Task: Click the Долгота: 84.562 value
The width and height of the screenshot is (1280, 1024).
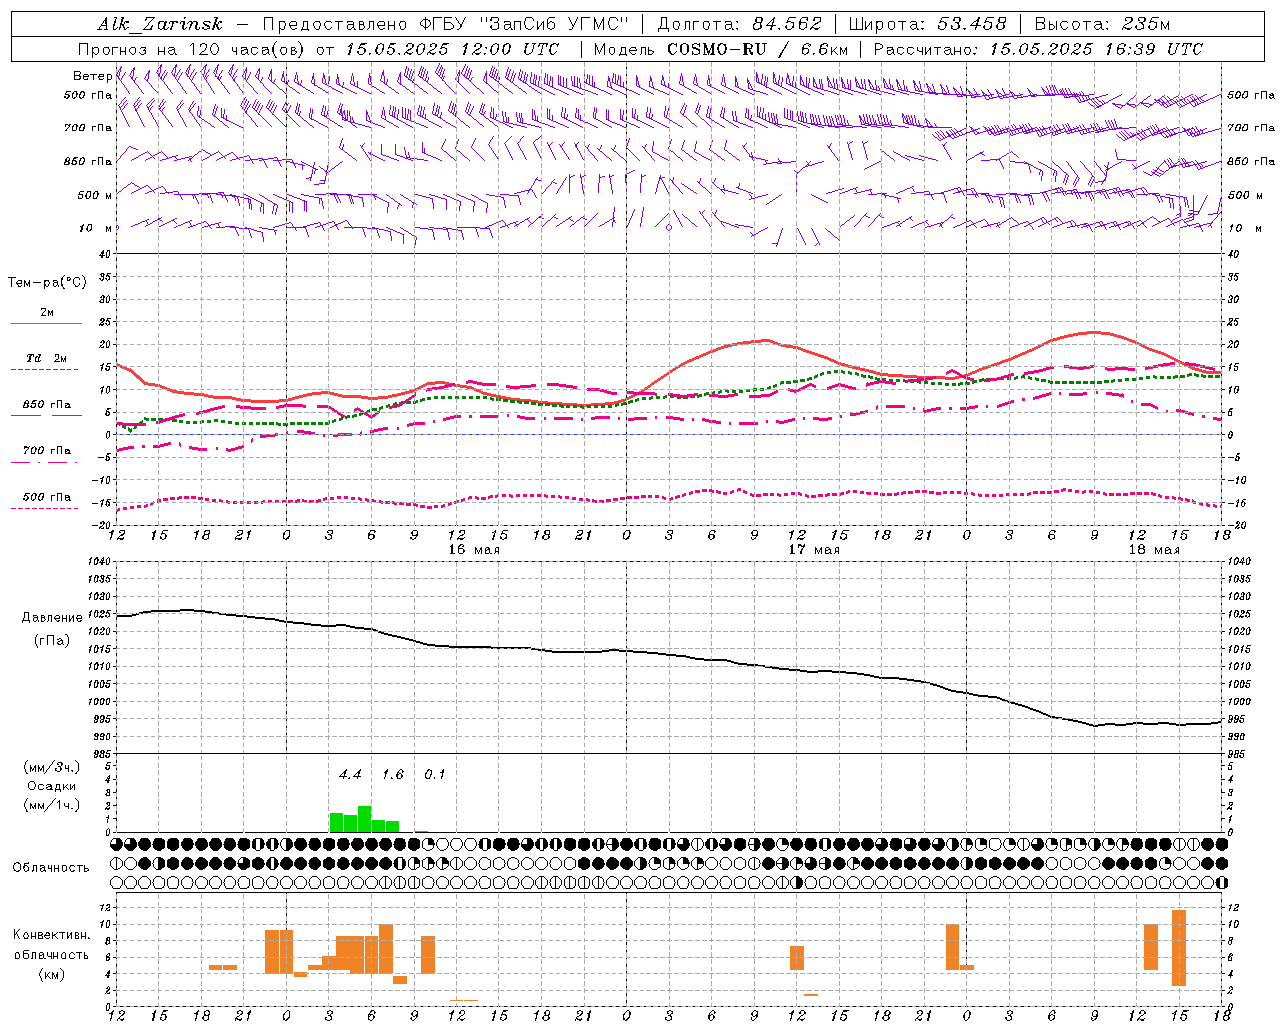Action: pyautogui.click(x=739, y=24)
